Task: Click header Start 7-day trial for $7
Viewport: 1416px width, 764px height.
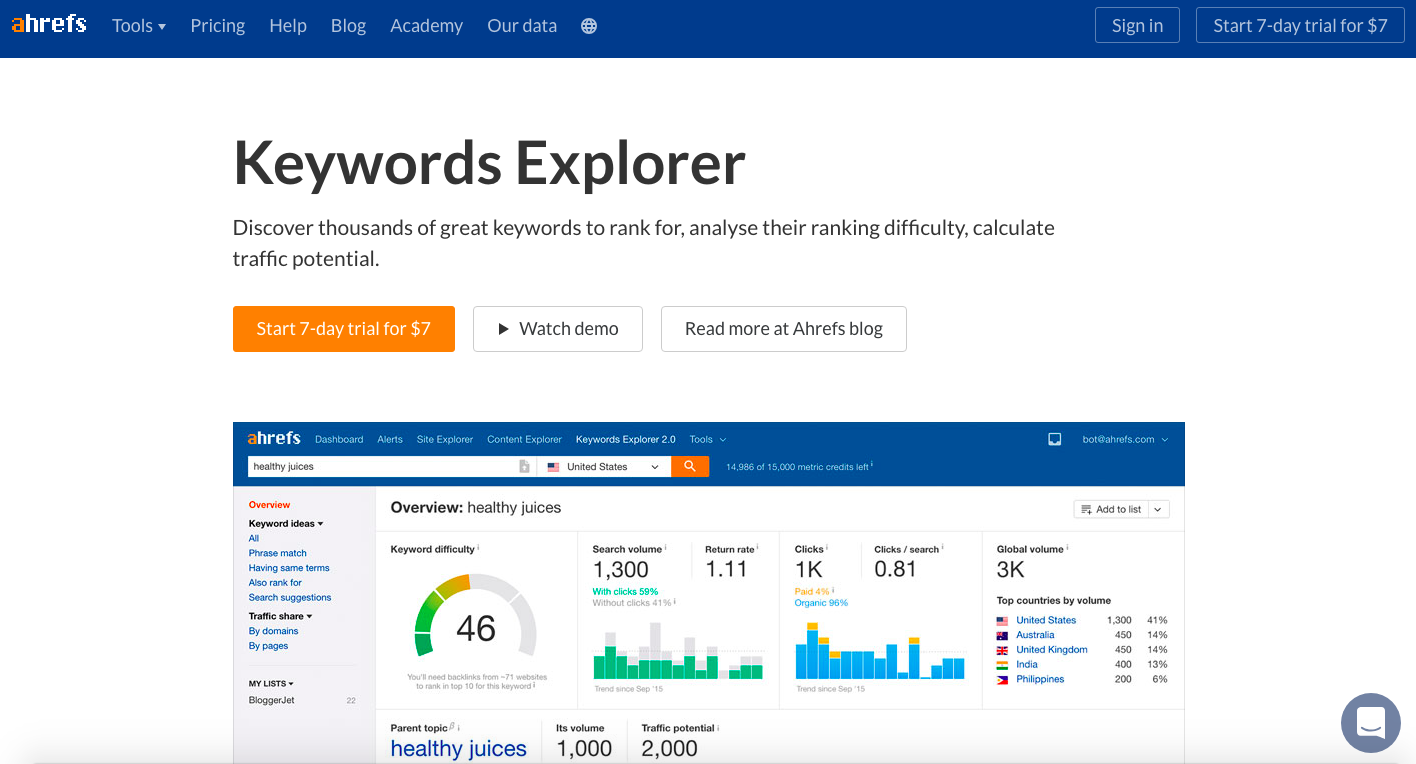Action: pos(1300,26)
